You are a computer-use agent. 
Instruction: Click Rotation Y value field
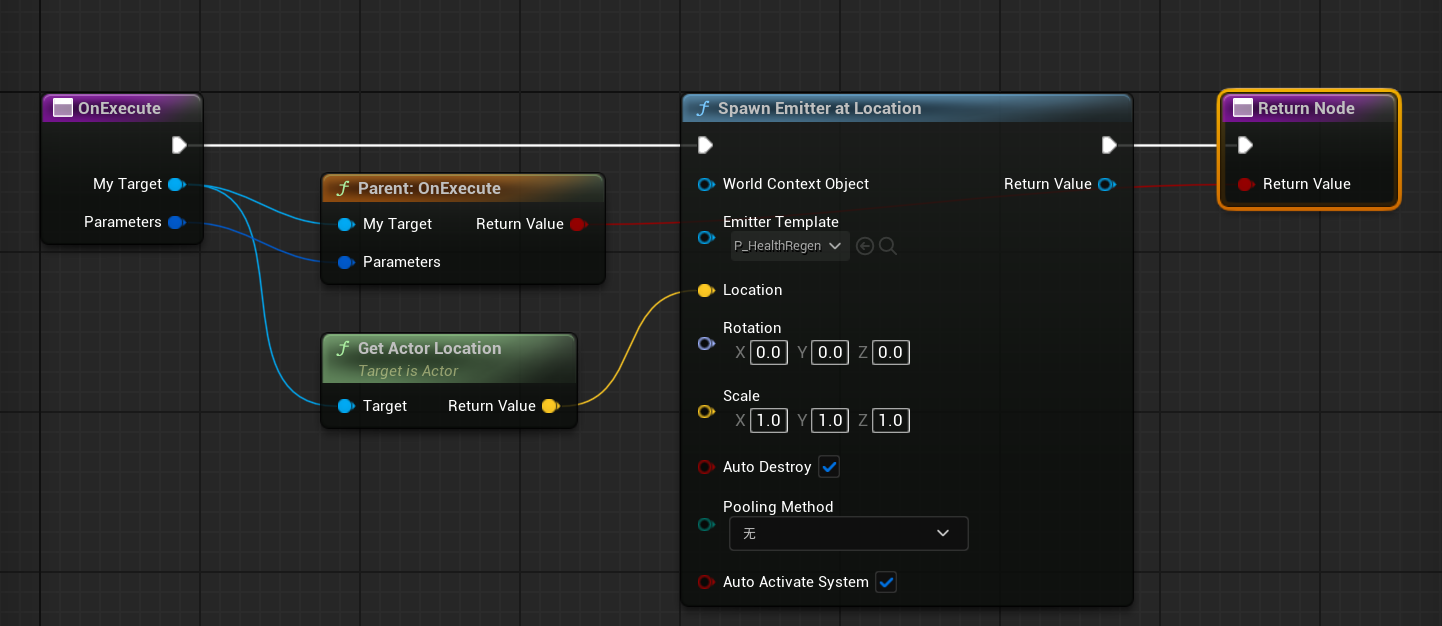pyautogui.click(x=830, y=352)
